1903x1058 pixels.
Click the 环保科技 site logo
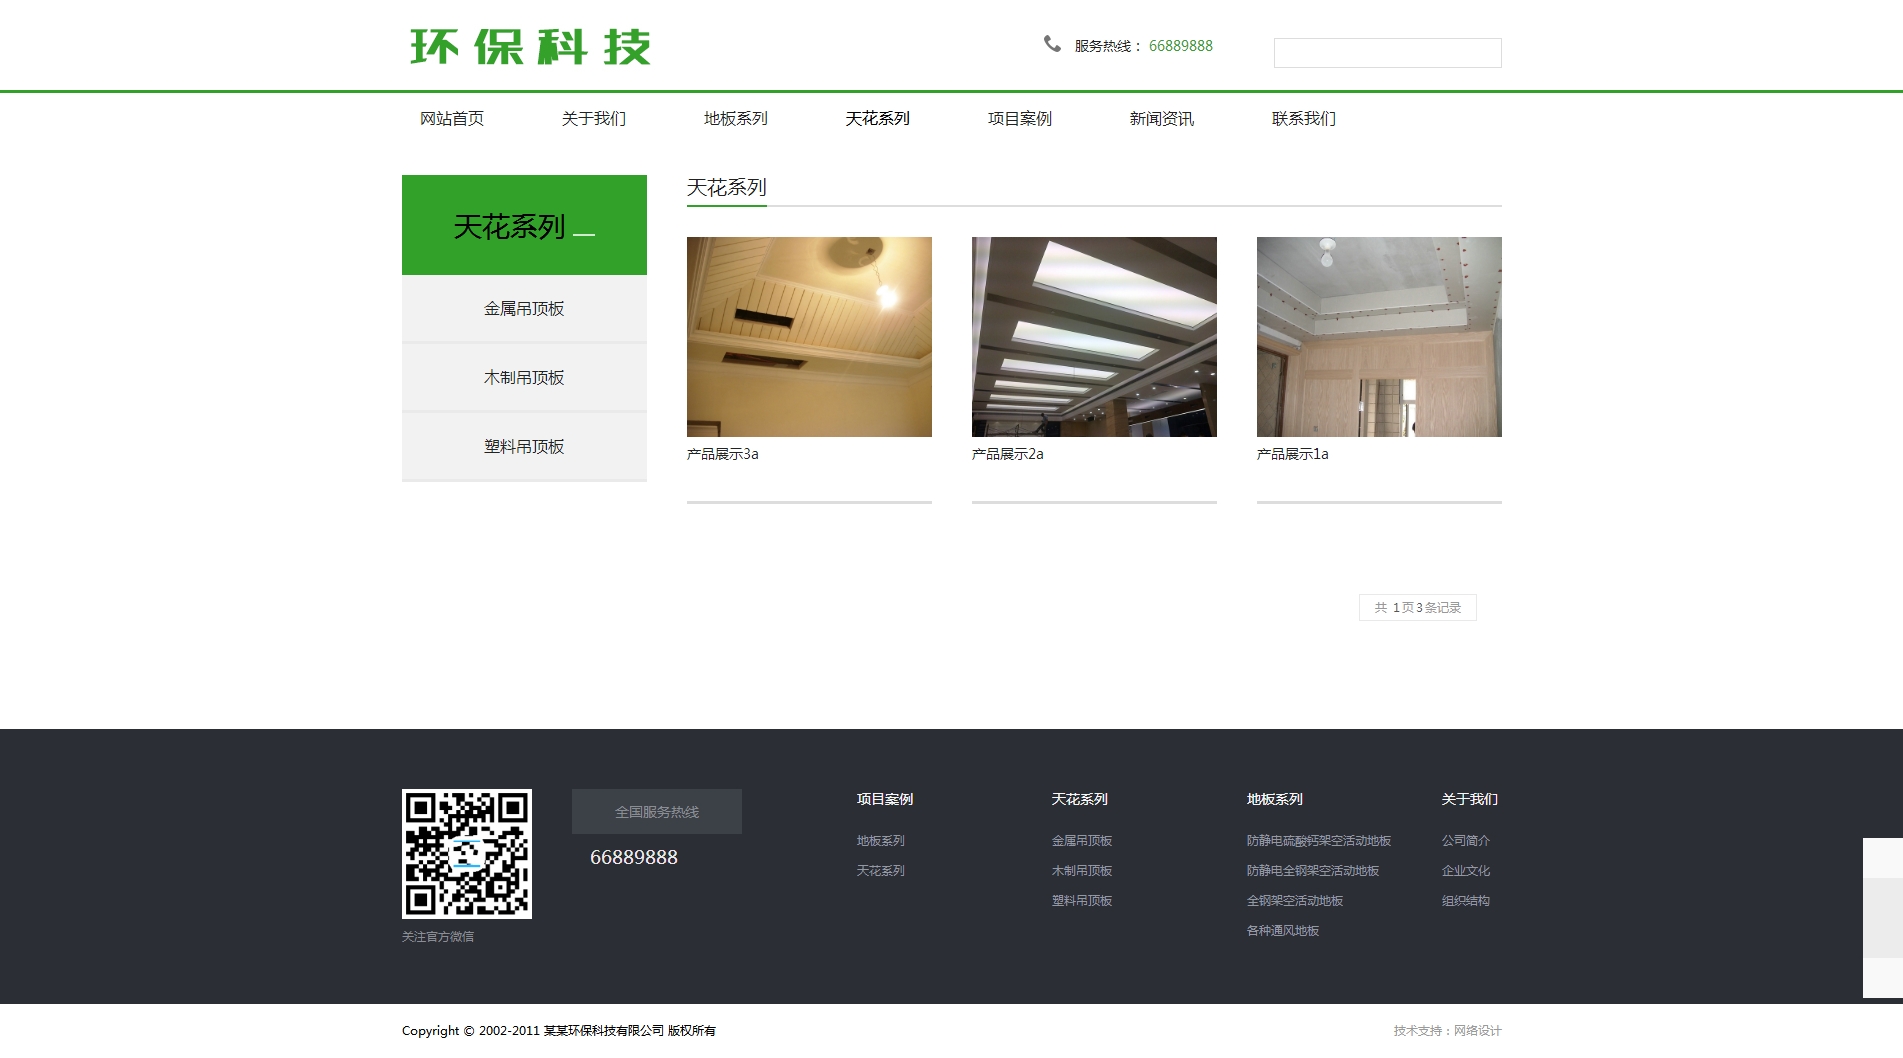530,47
